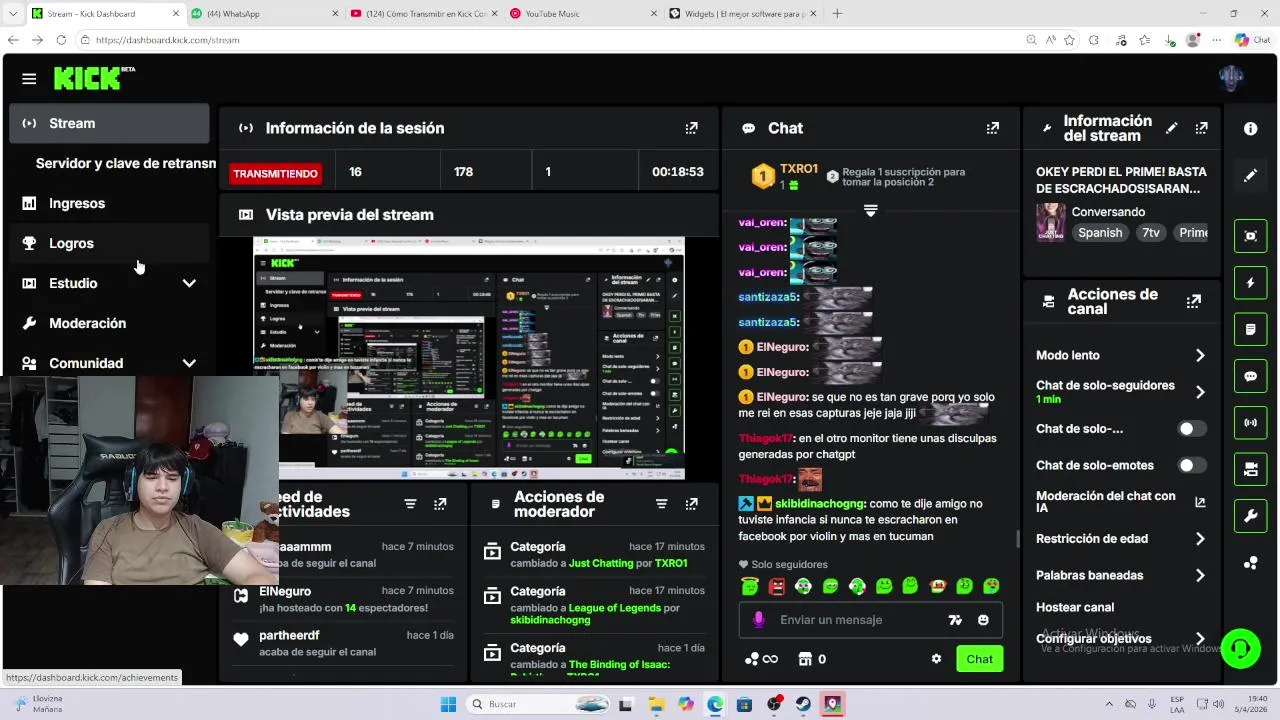The height and width of the screenshot is (720, 1280).
Task: Open Restricción de edad chevron
Action: click(x=1200, y=539)
